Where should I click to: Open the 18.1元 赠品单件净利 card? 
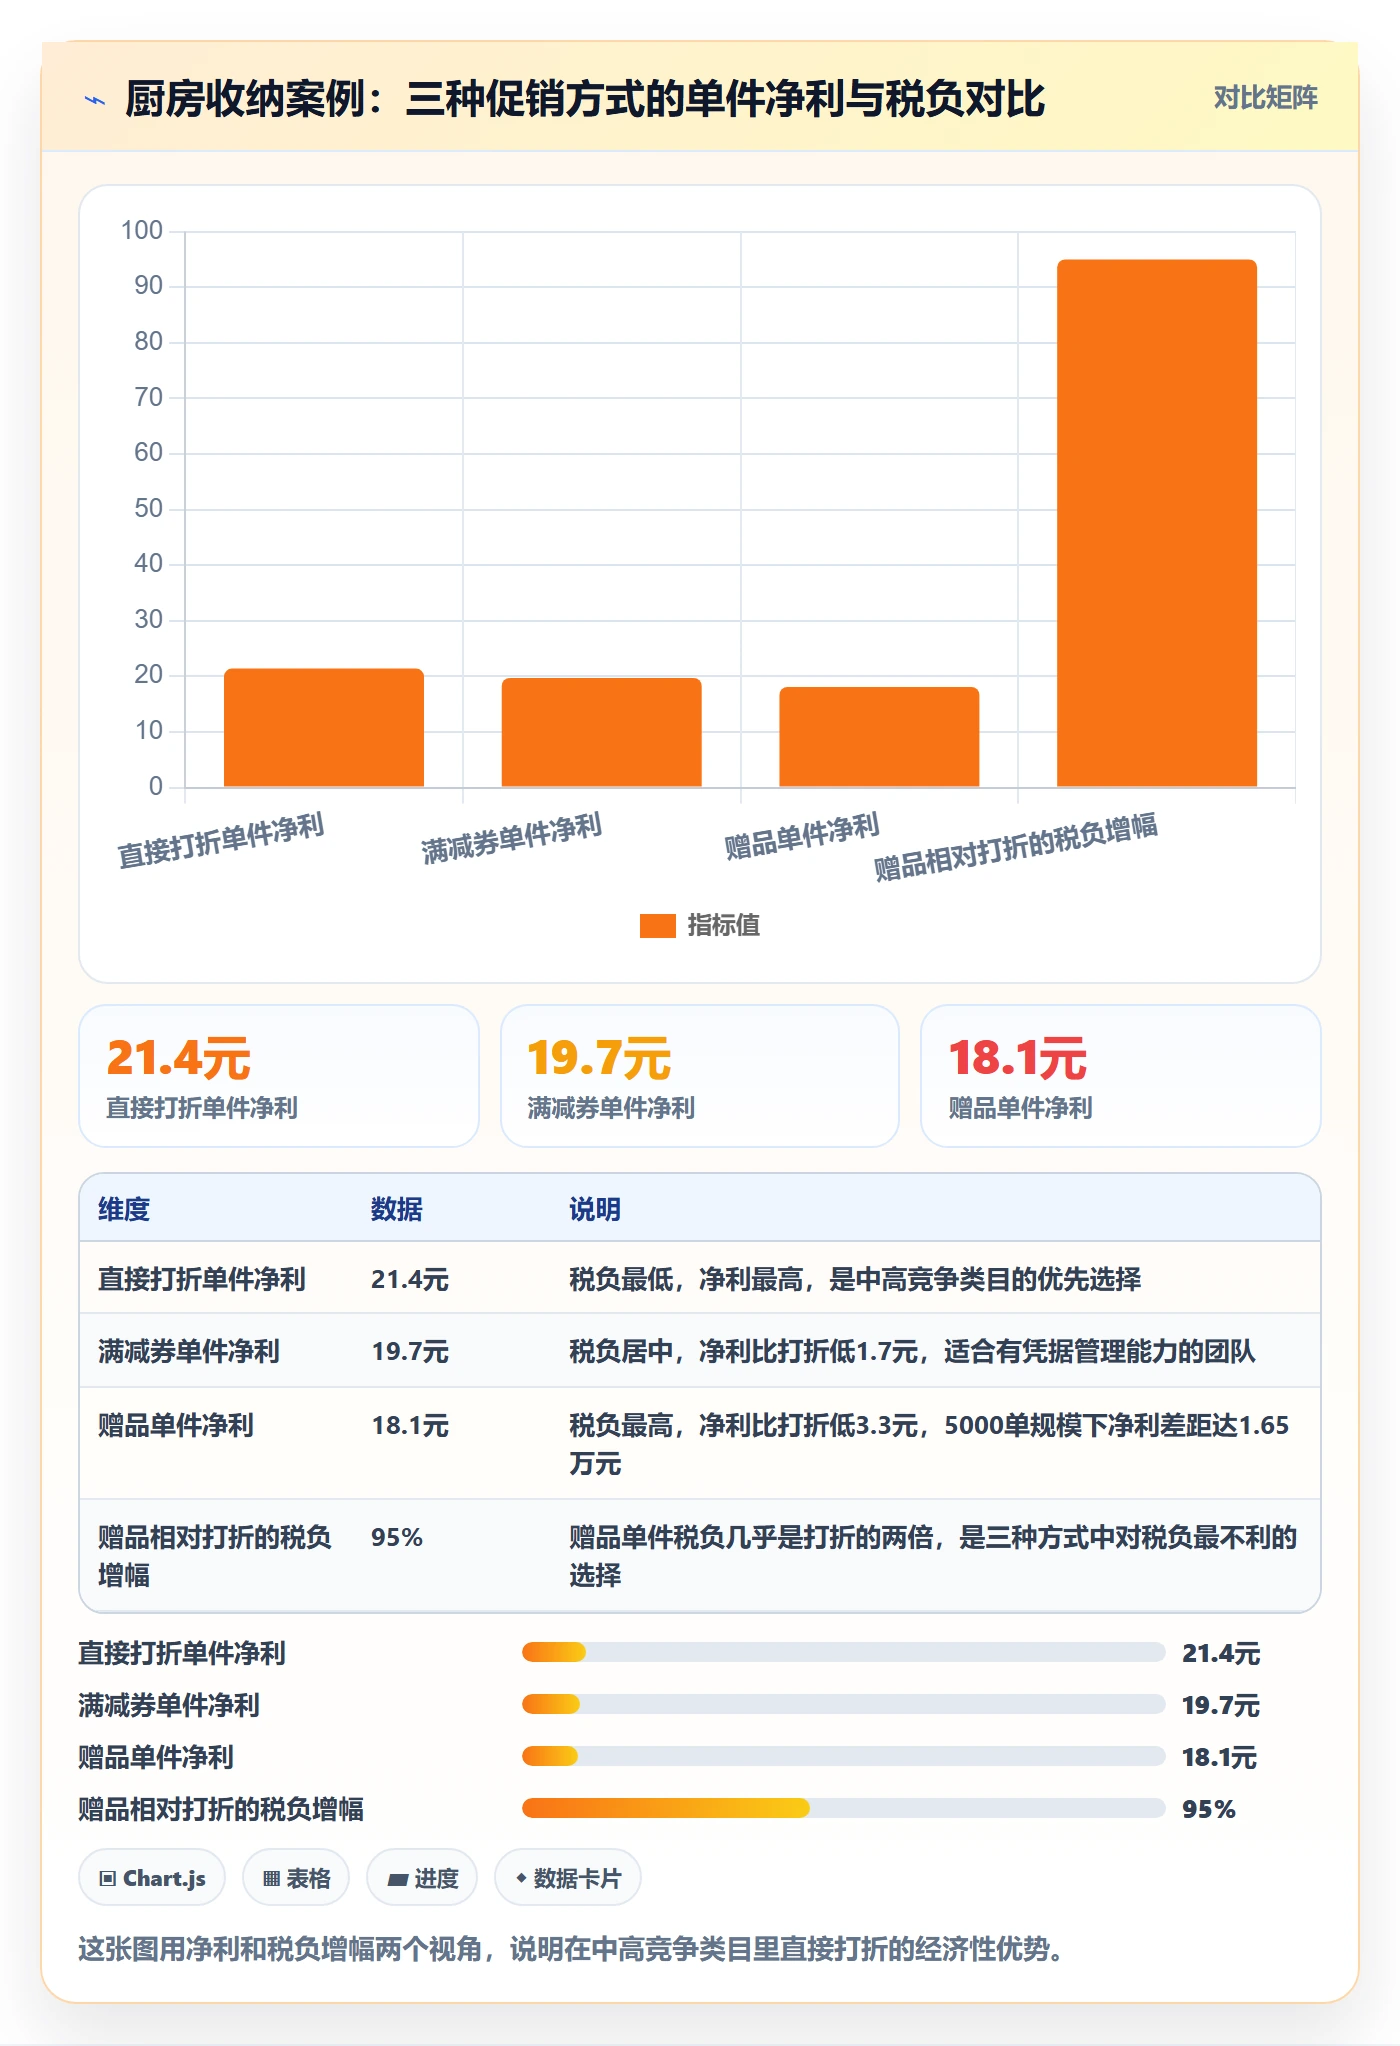point(1121,1076)
